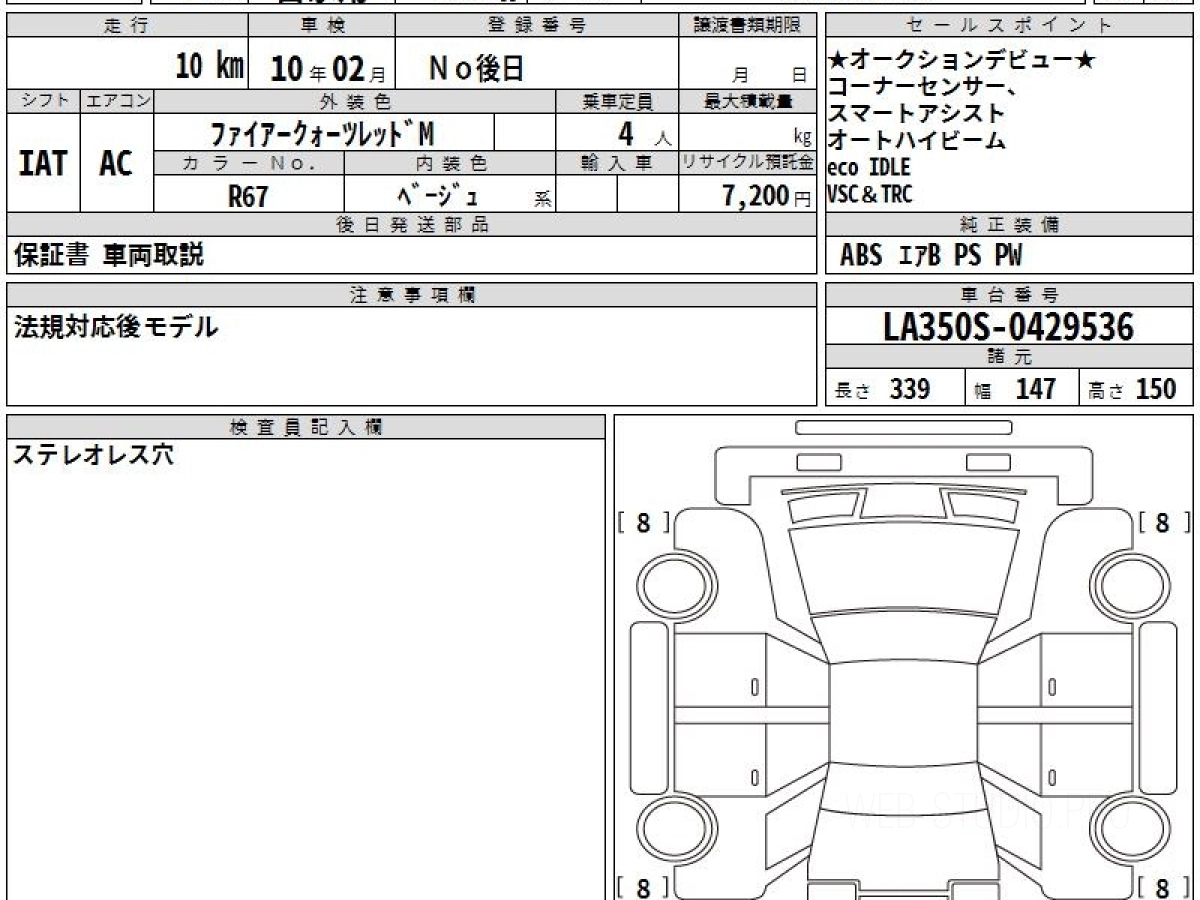Click the inspection date 10年02月
Viewport: 1200px width, 900px height.
tap(328, 69)
